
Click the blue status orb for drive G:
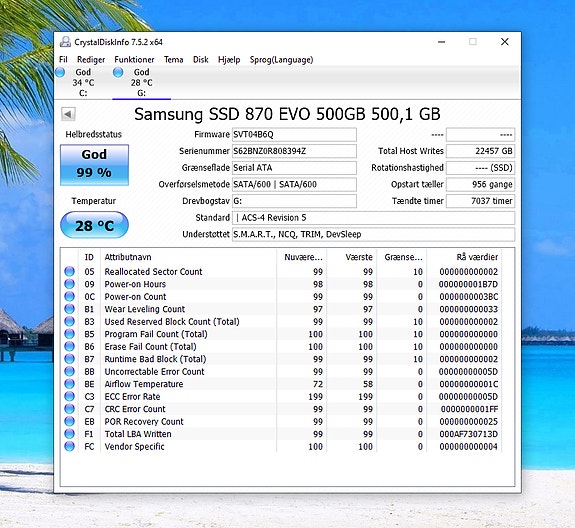(118, 72)
